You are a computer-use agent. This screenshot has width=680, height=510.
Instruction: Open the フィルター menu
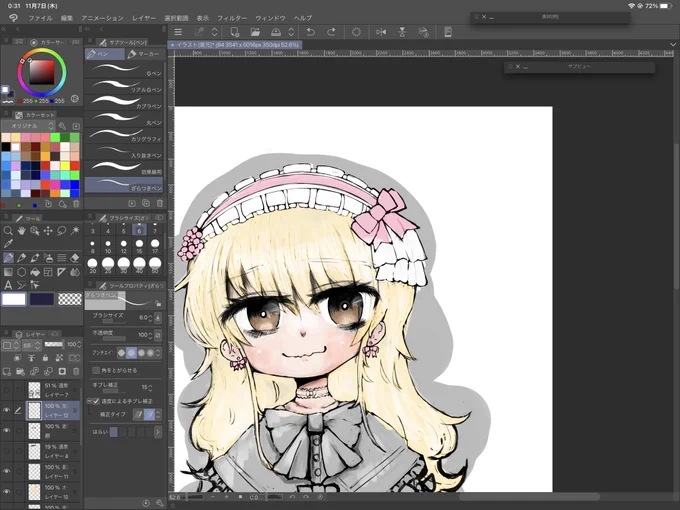coord(232,18)
